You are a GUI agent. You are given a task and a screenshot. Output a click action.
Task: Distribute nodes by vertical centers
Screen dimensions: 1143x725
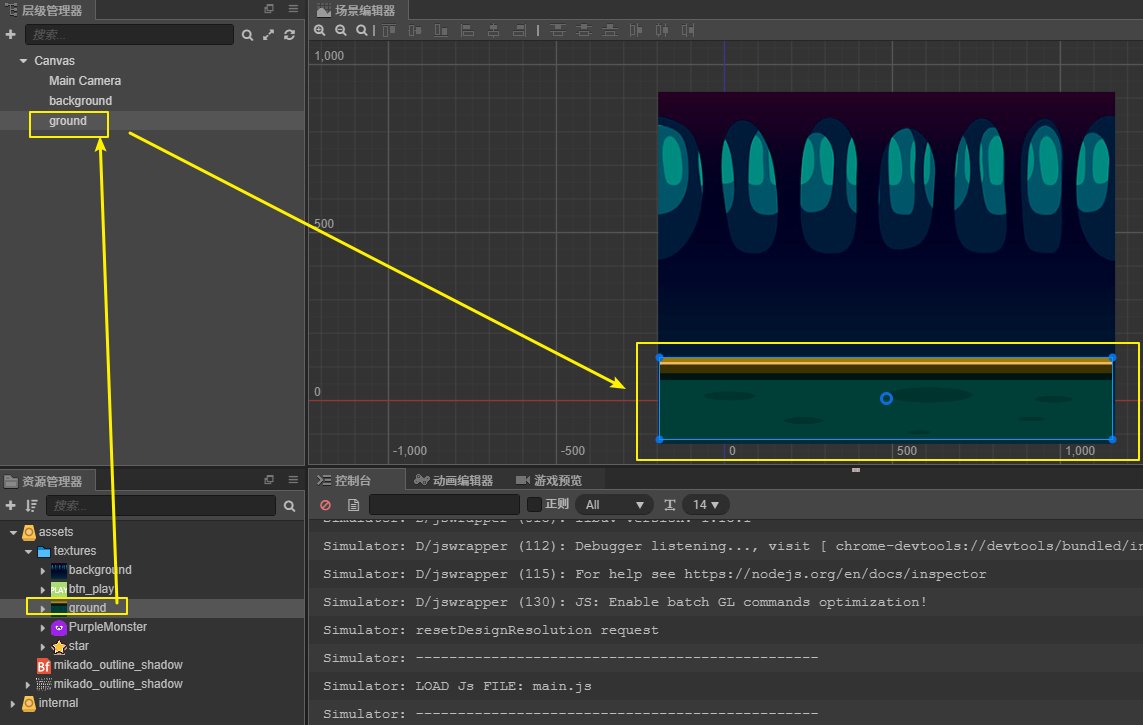[583, 30]
